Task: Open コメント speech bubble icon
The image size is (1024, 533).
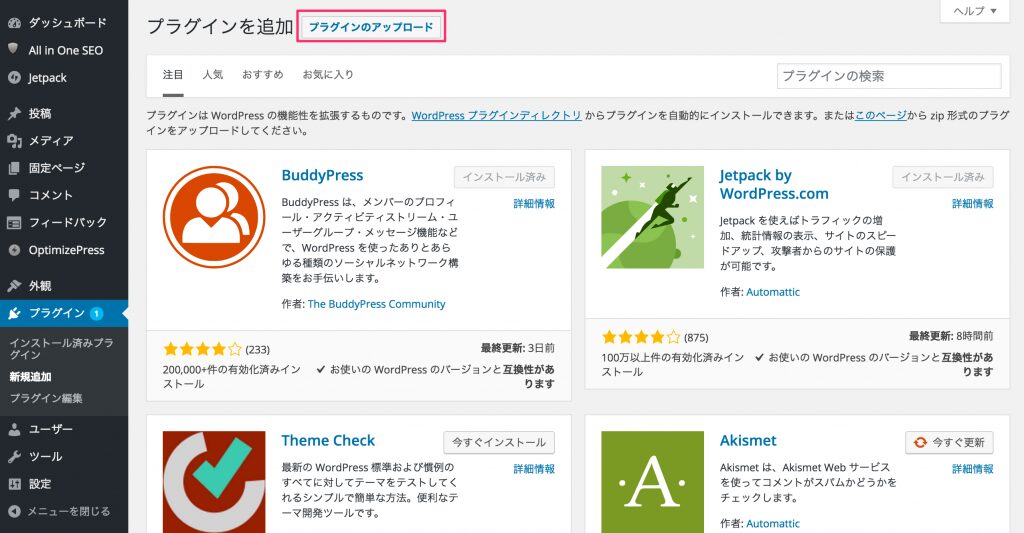Action: click(14, 195)
